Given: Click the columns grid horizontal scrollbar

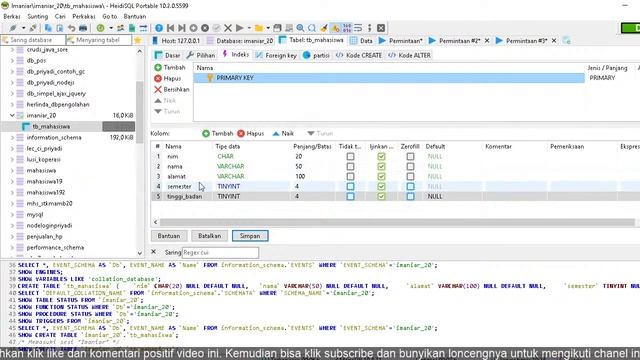Looking at the screenshot, I should tap(397, 222).
